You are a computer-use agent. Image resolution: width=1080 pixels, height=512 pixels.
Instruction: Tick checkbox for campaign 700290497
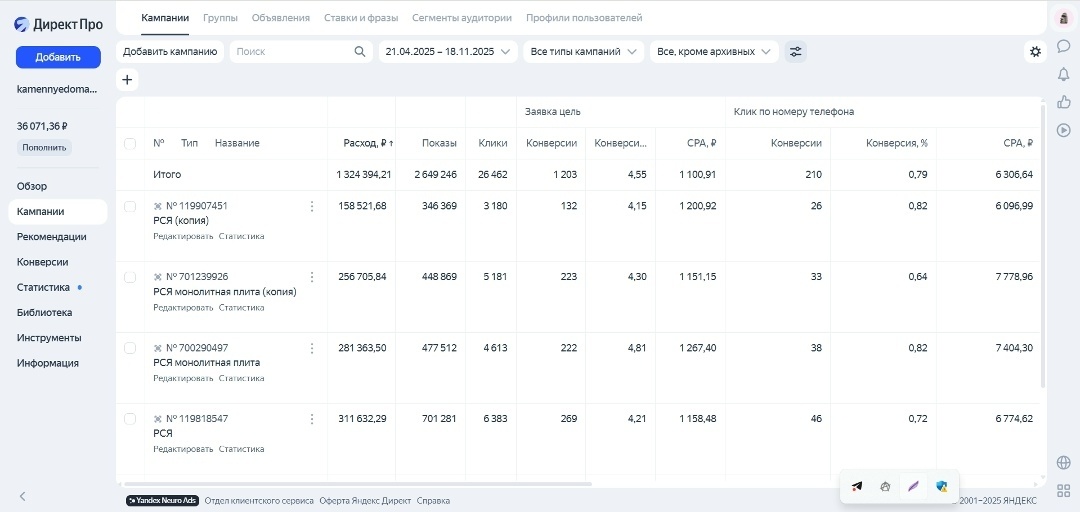point(129,348)
